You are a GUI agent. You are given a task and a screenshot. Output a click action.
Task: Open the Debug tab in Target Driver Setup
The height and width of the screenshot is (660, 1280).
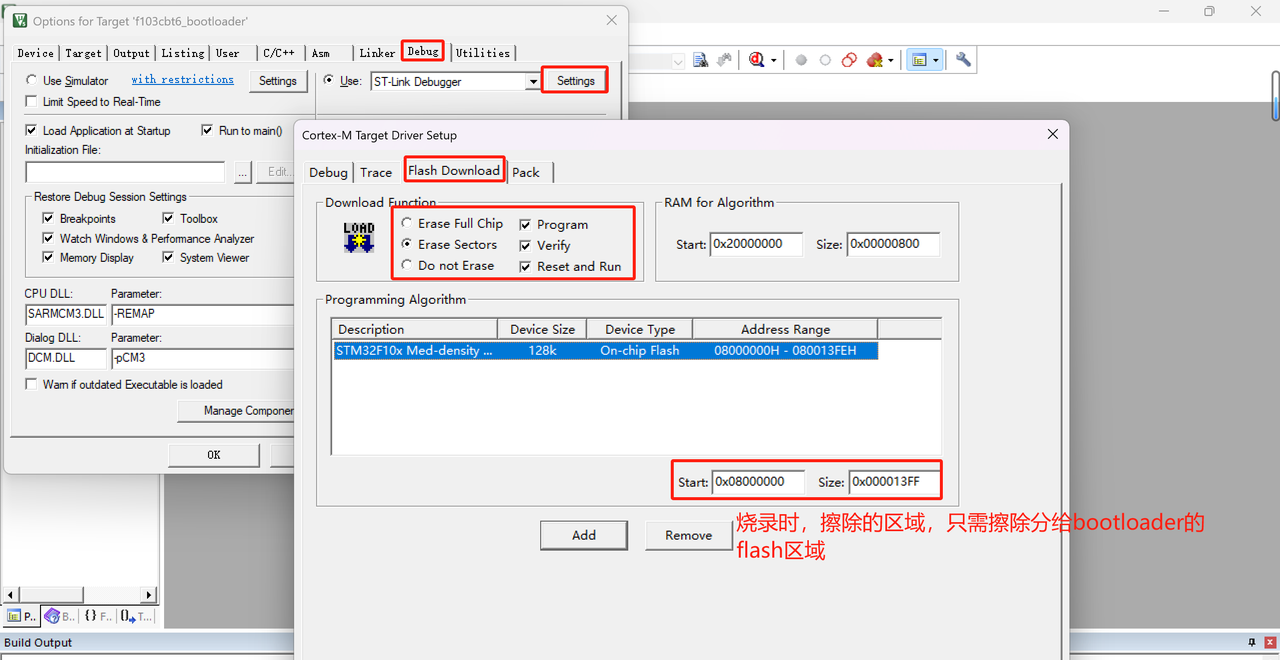[x=328, y=172]
